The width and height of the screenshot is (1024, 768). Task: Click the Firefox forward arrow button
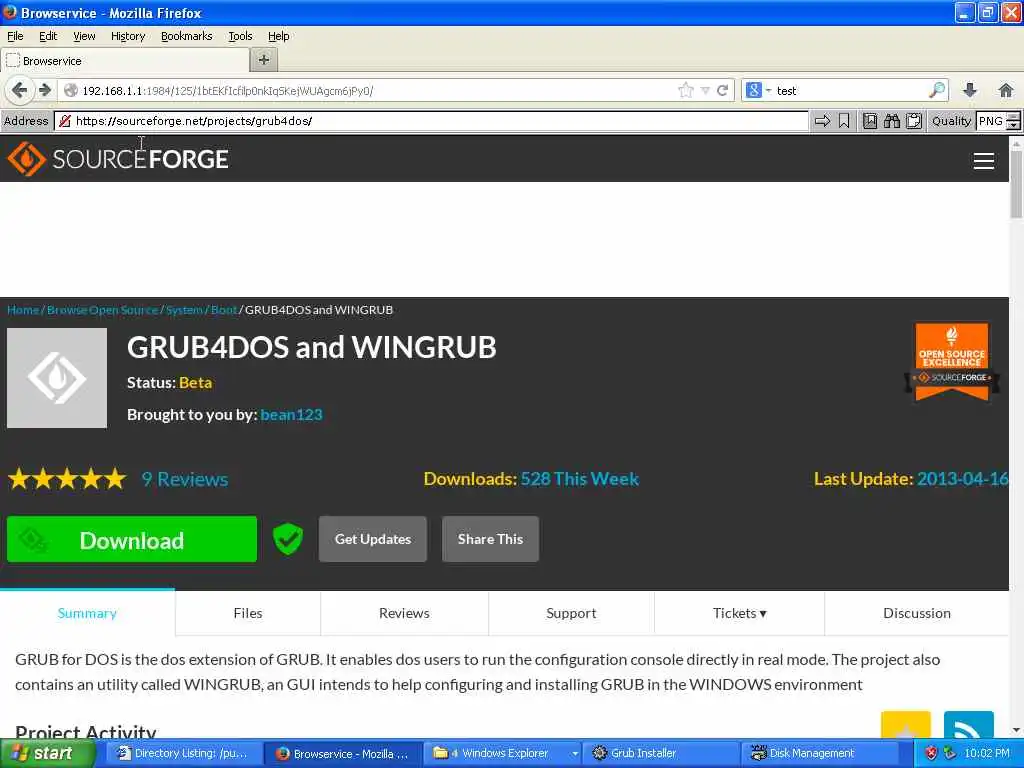point(44,90)
